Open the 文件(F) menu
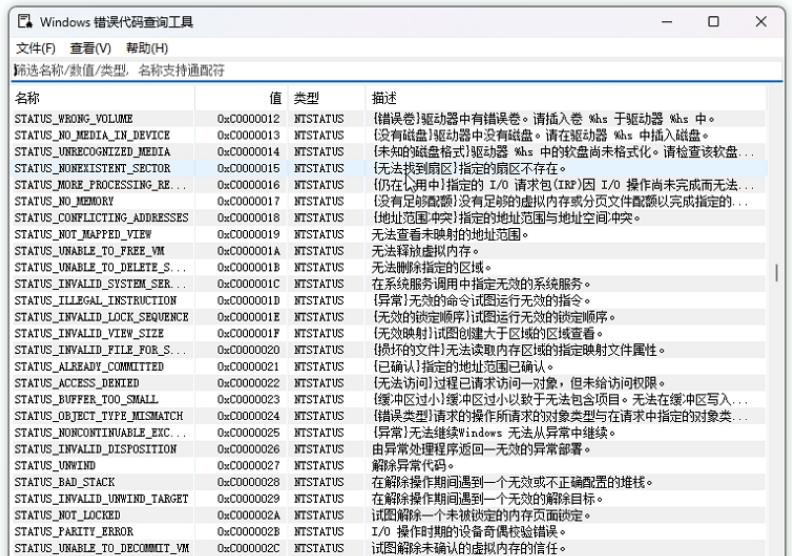This screenshot has height=556, width=792. [x=35, y=48]
